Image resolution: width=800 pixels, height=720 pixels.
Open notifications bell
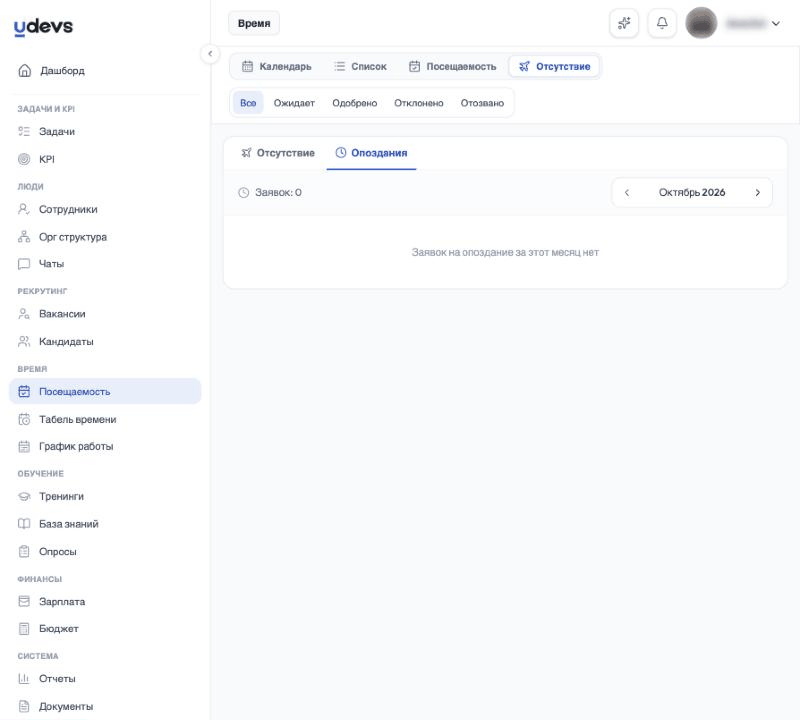point(662,23)
